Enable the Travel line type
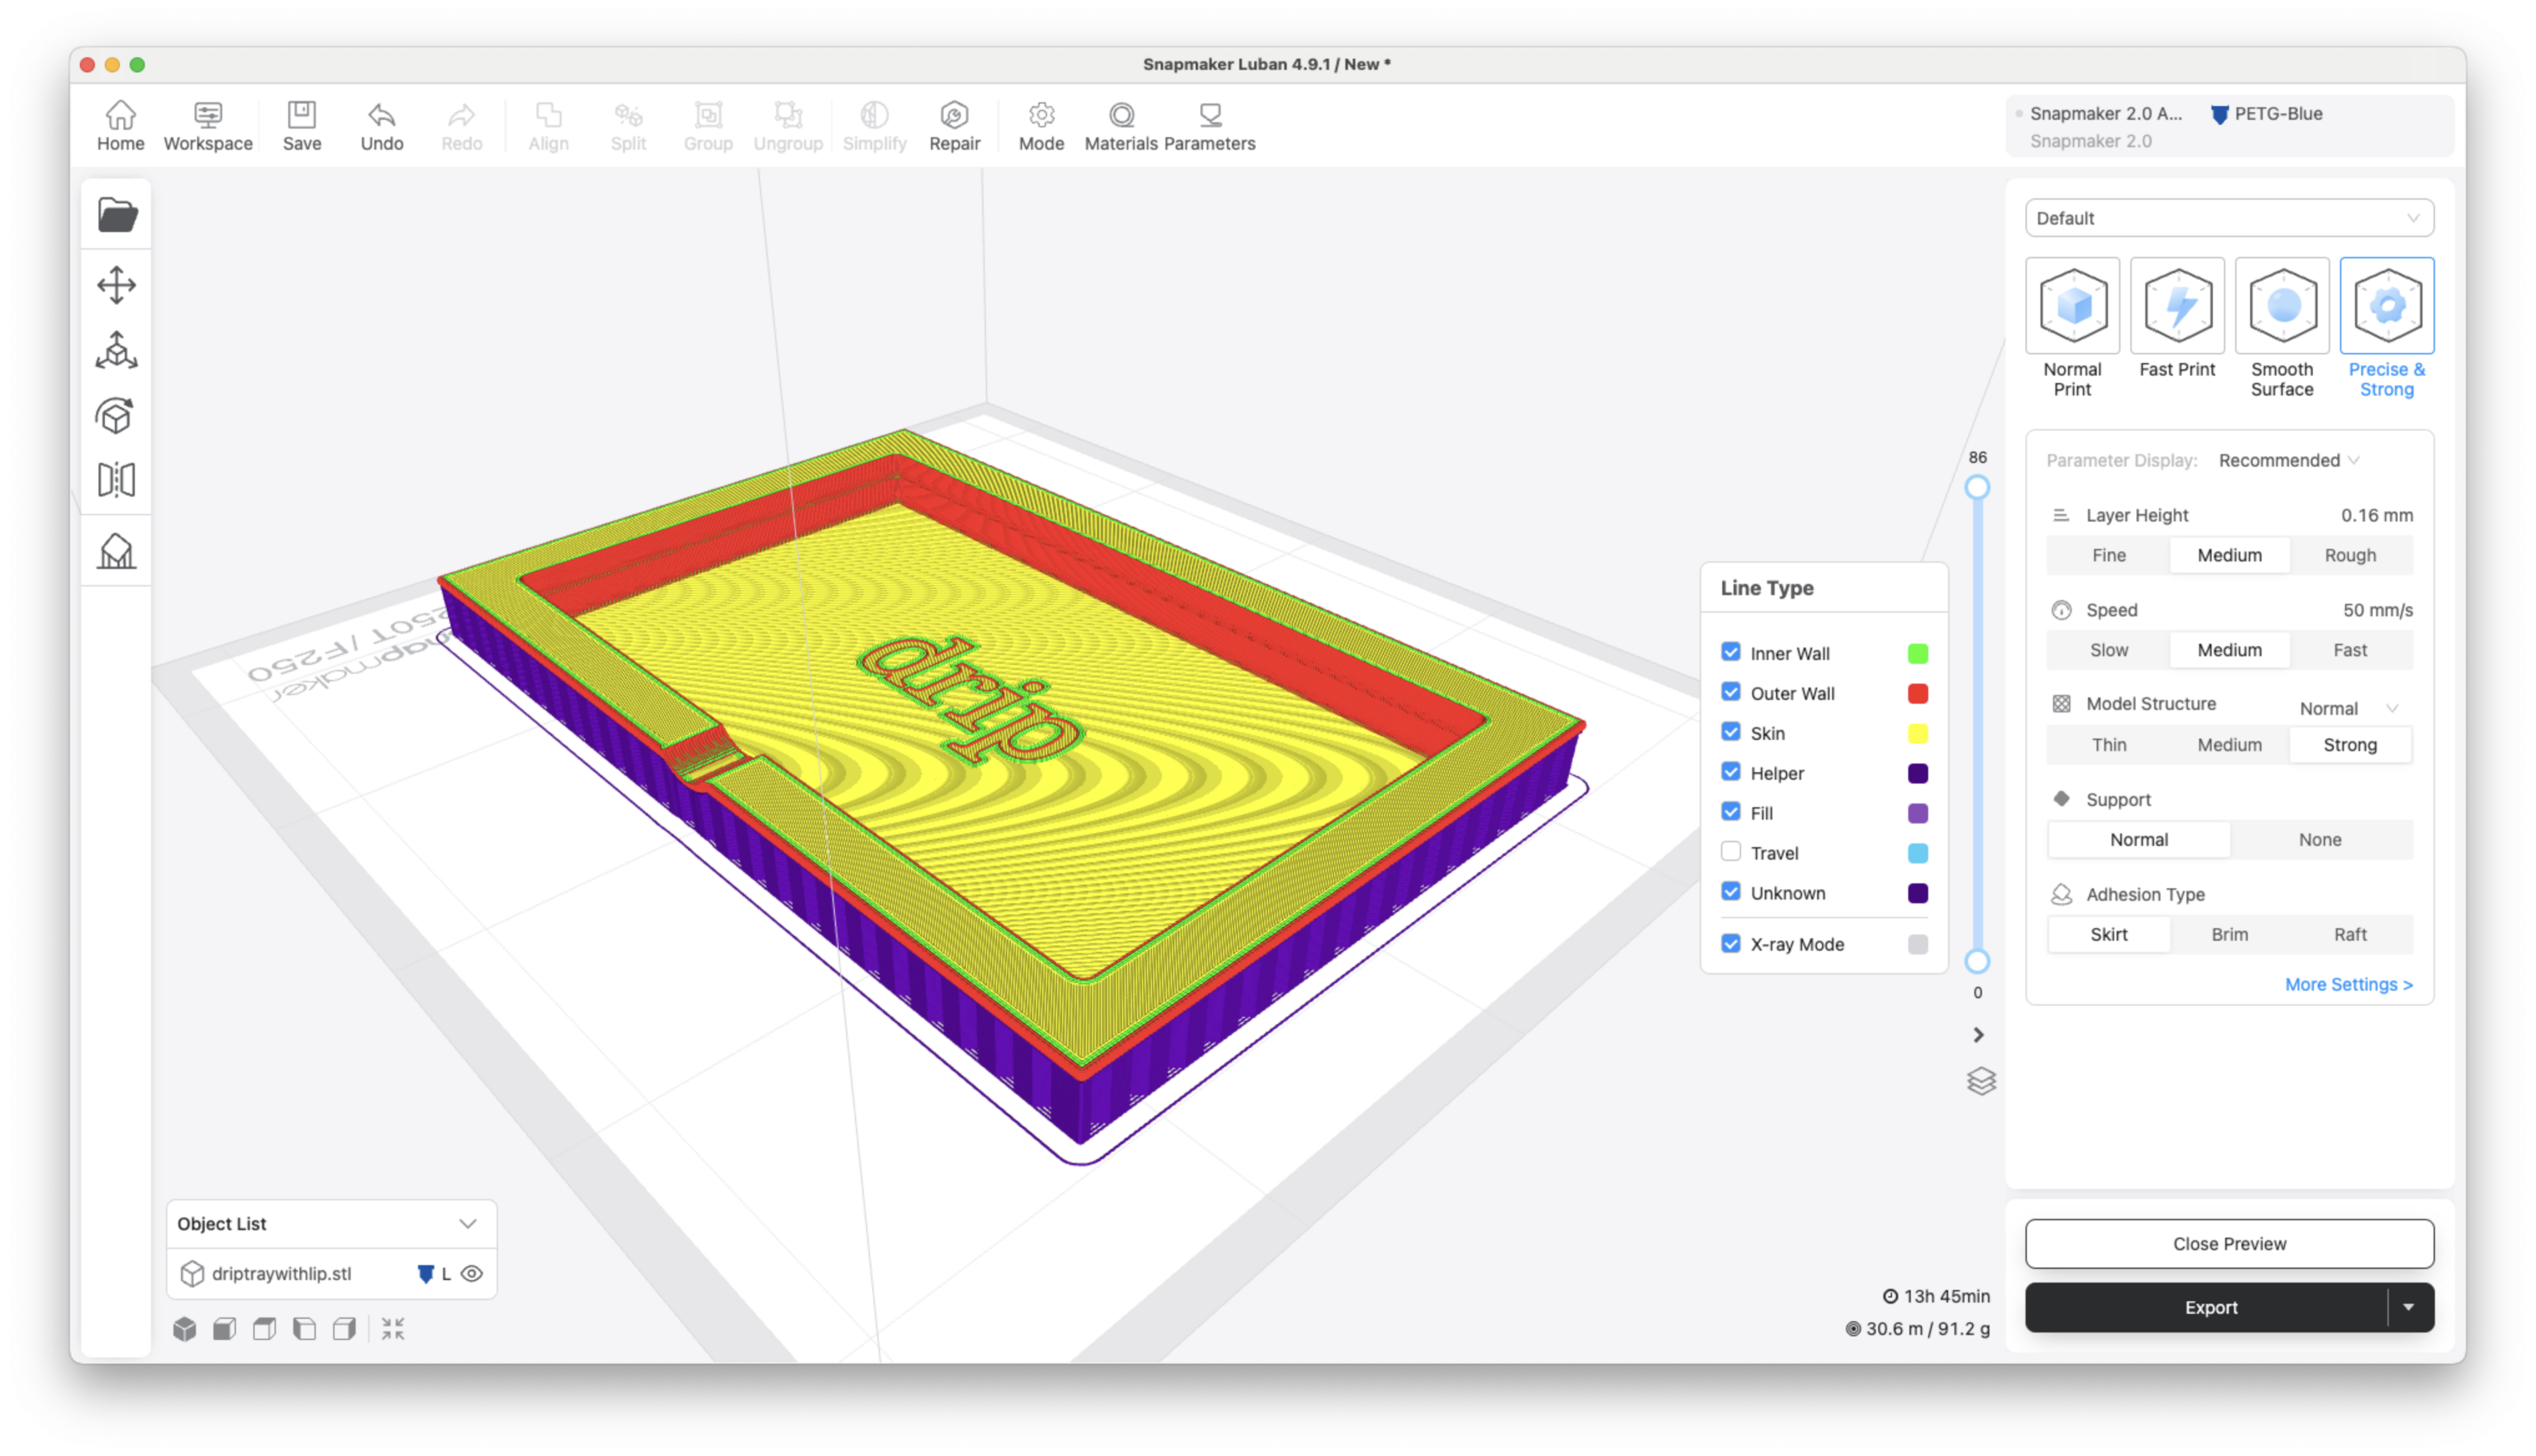This screenshot has height=1456, width=2536. point(1731,852)
